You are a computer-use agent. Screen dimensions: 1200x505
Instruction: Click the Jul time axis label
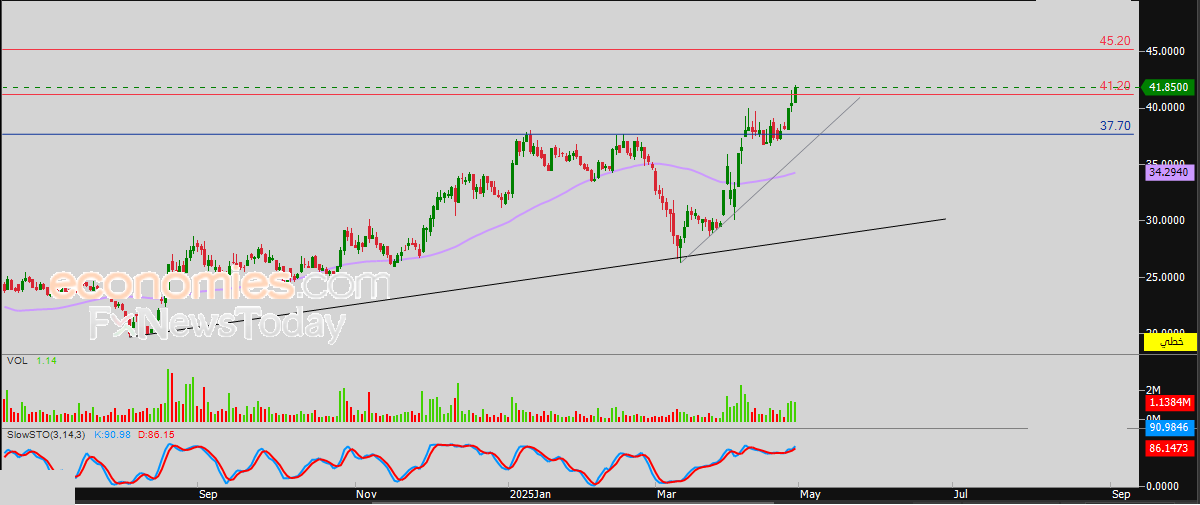(960, 494)
